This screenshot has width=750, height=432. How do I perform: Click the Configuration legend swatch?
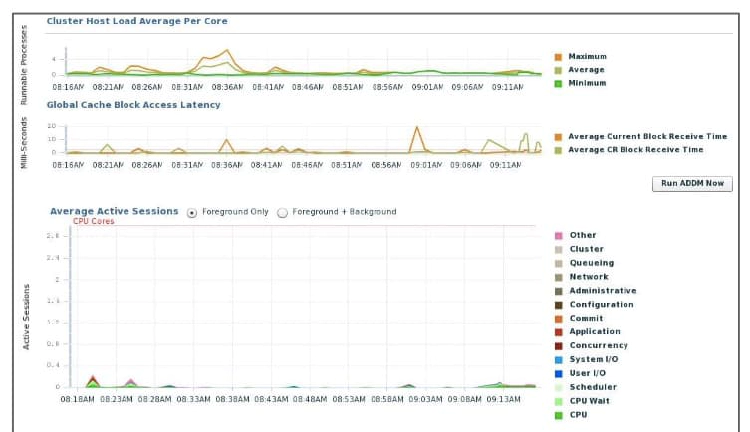pyautogui.click(x=558, y=305)
